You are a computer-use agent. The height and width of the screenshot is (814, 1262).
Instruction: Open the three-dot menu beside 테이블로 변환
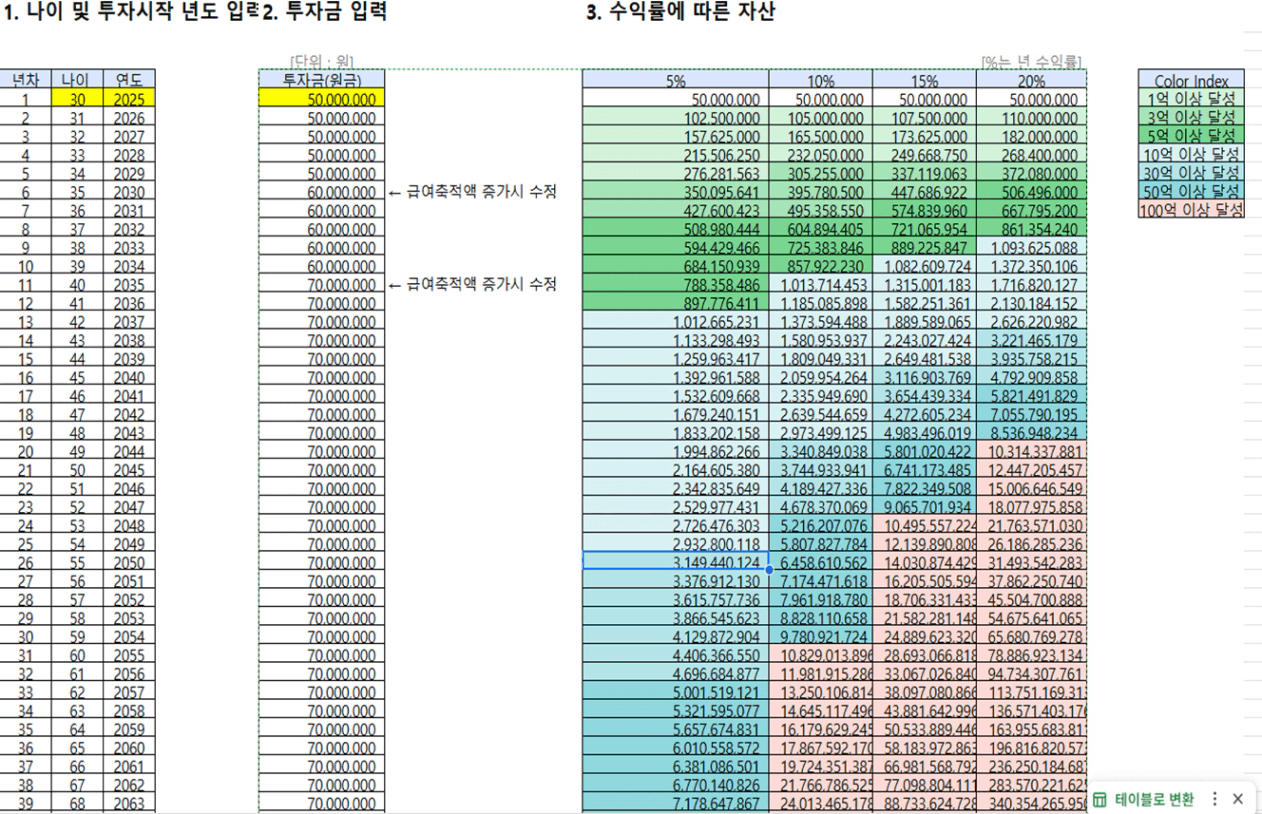point(1215,799)
